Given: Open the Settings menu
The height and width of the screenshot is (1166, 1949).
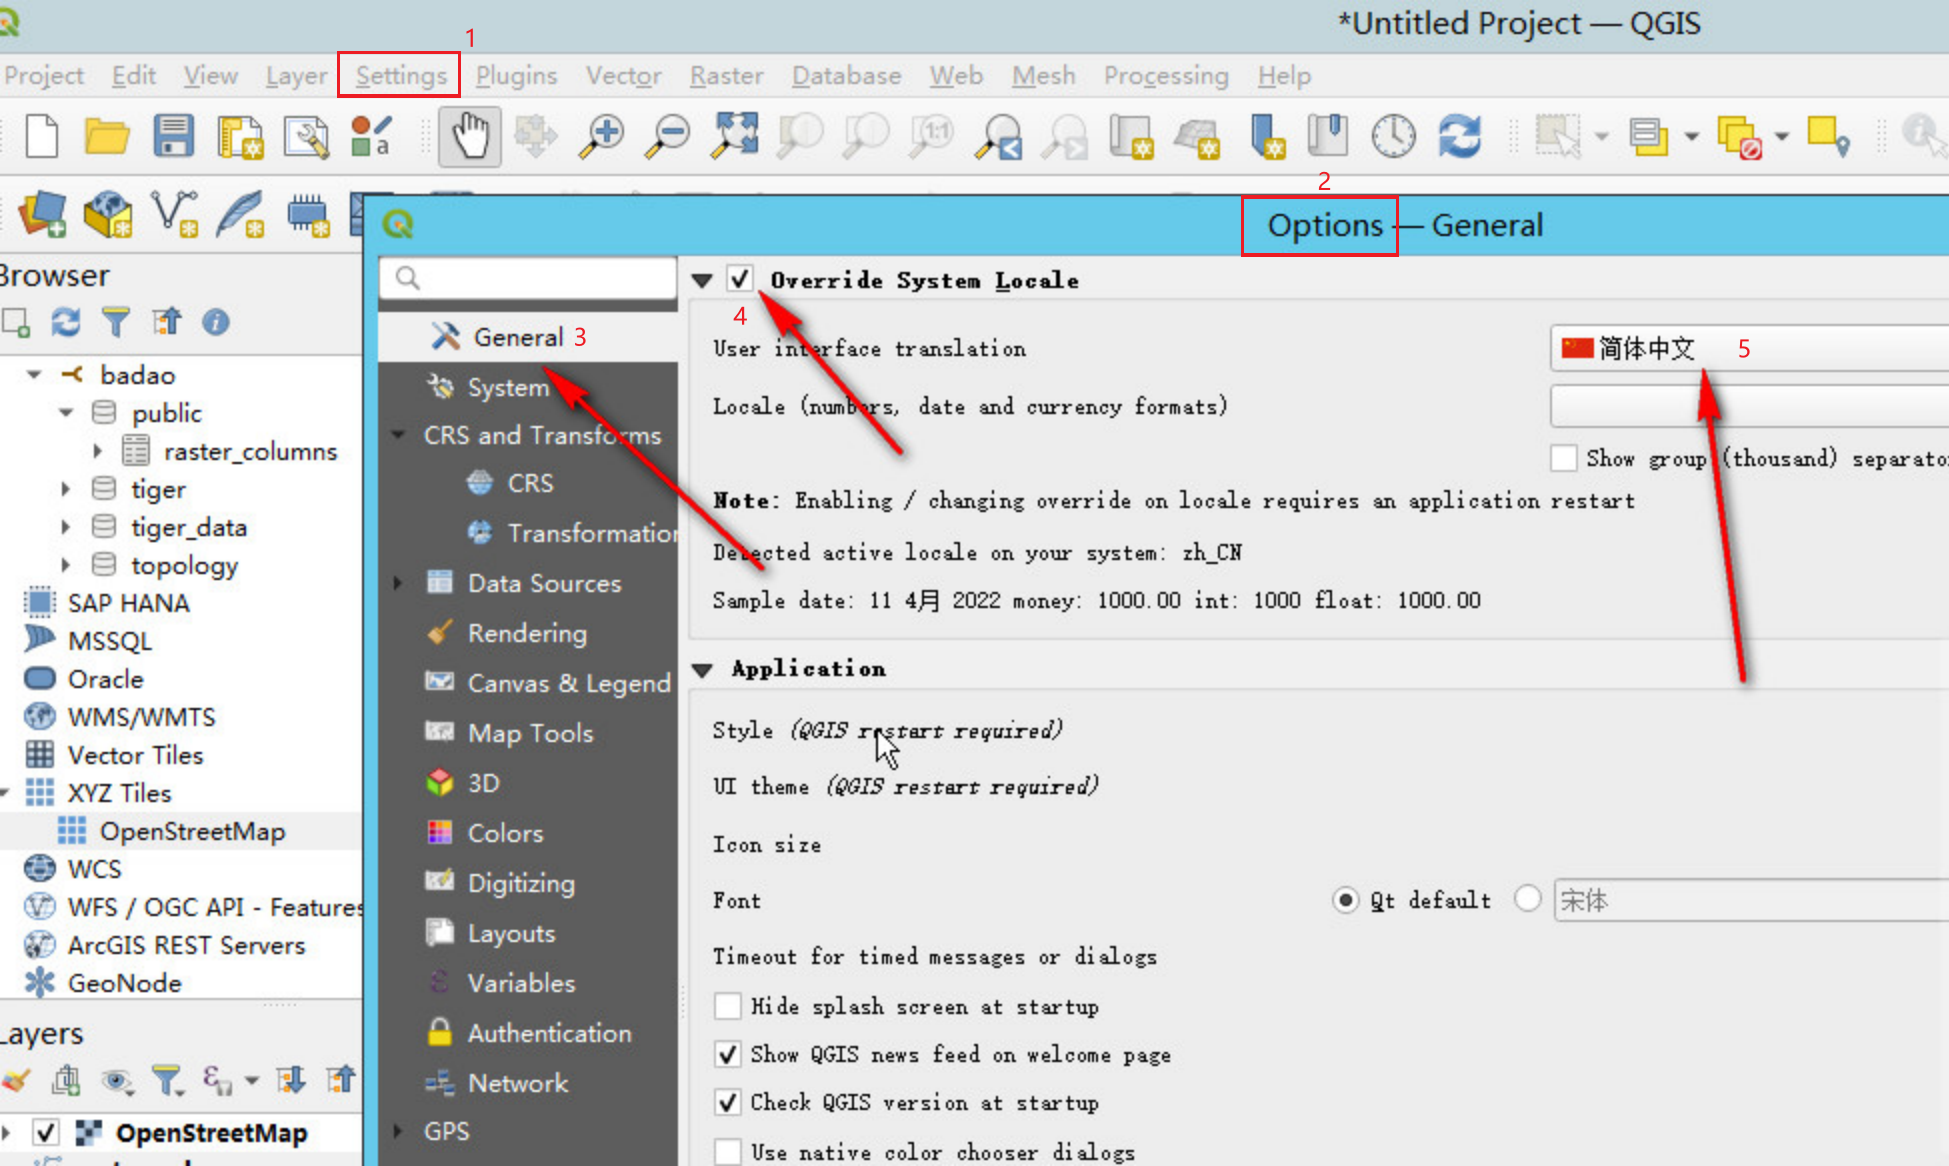Looking at the screenshot, I should [401, 76].
